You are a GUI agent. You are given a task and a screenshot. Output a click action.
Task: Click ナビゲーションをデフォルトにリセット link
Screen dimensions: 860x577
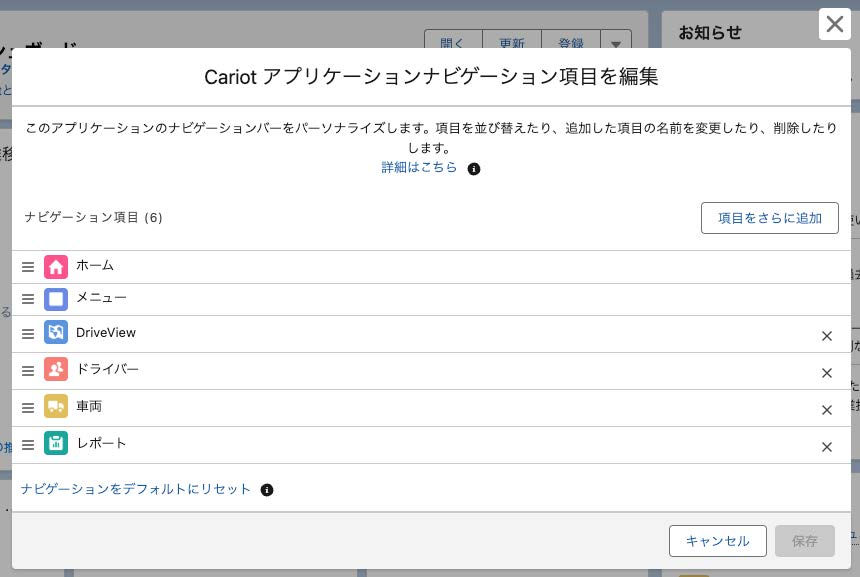(135, 489)
